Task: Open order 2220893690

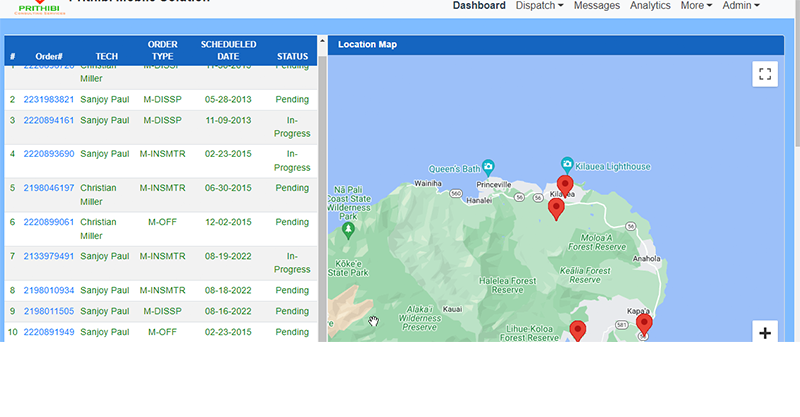Action: point(49,154)
